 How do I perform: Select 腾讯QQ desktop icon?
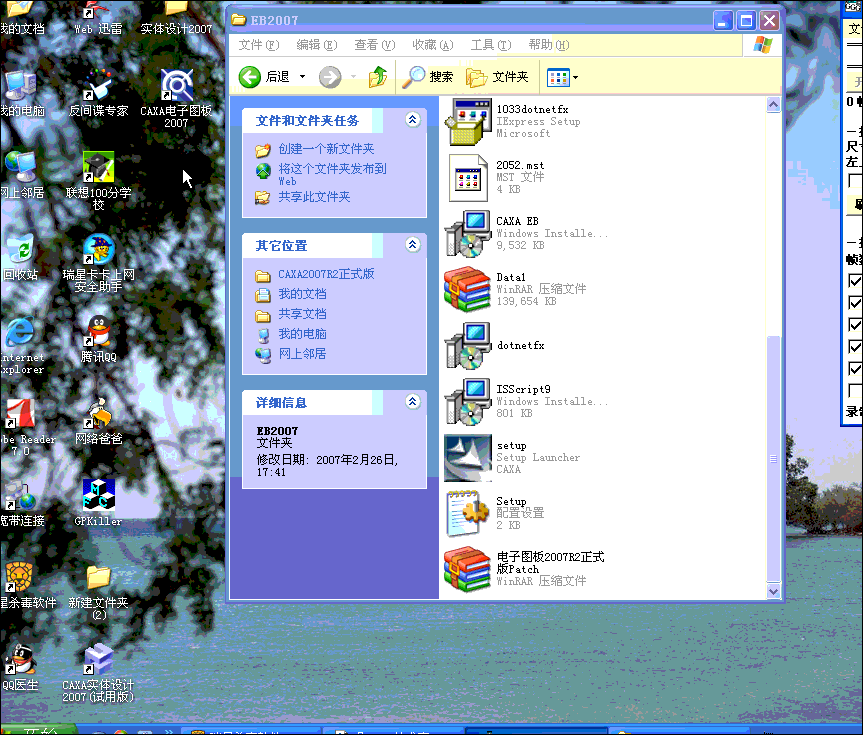coord(98,339)
